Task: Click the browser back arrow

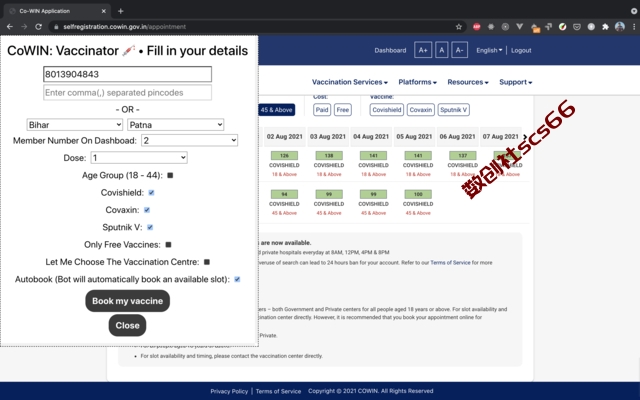Action: [x=10, y=27]
